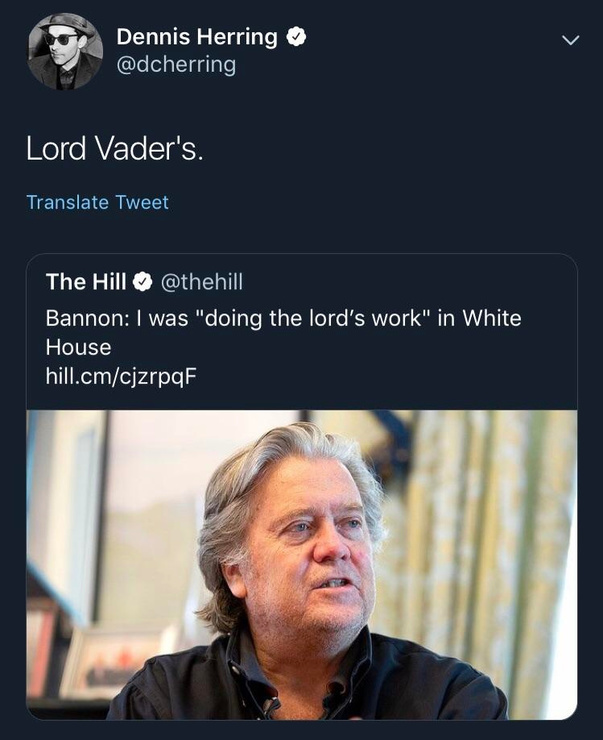603x740 pixels.
Task: Click Translate Tweet
Action: point(97,202)
